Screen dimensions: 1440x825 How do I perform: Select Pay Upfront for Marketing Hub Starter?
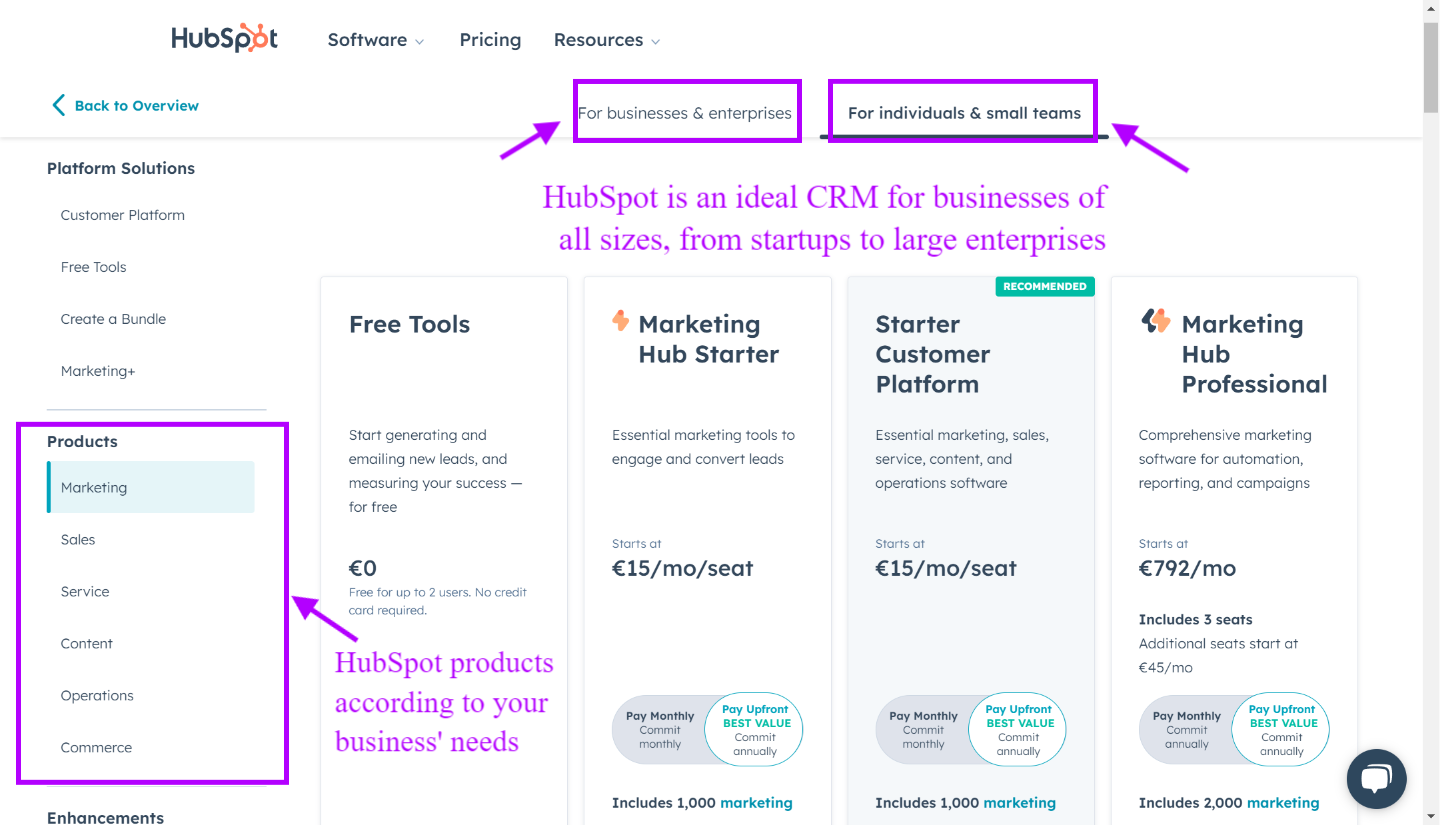pos(753,729)
